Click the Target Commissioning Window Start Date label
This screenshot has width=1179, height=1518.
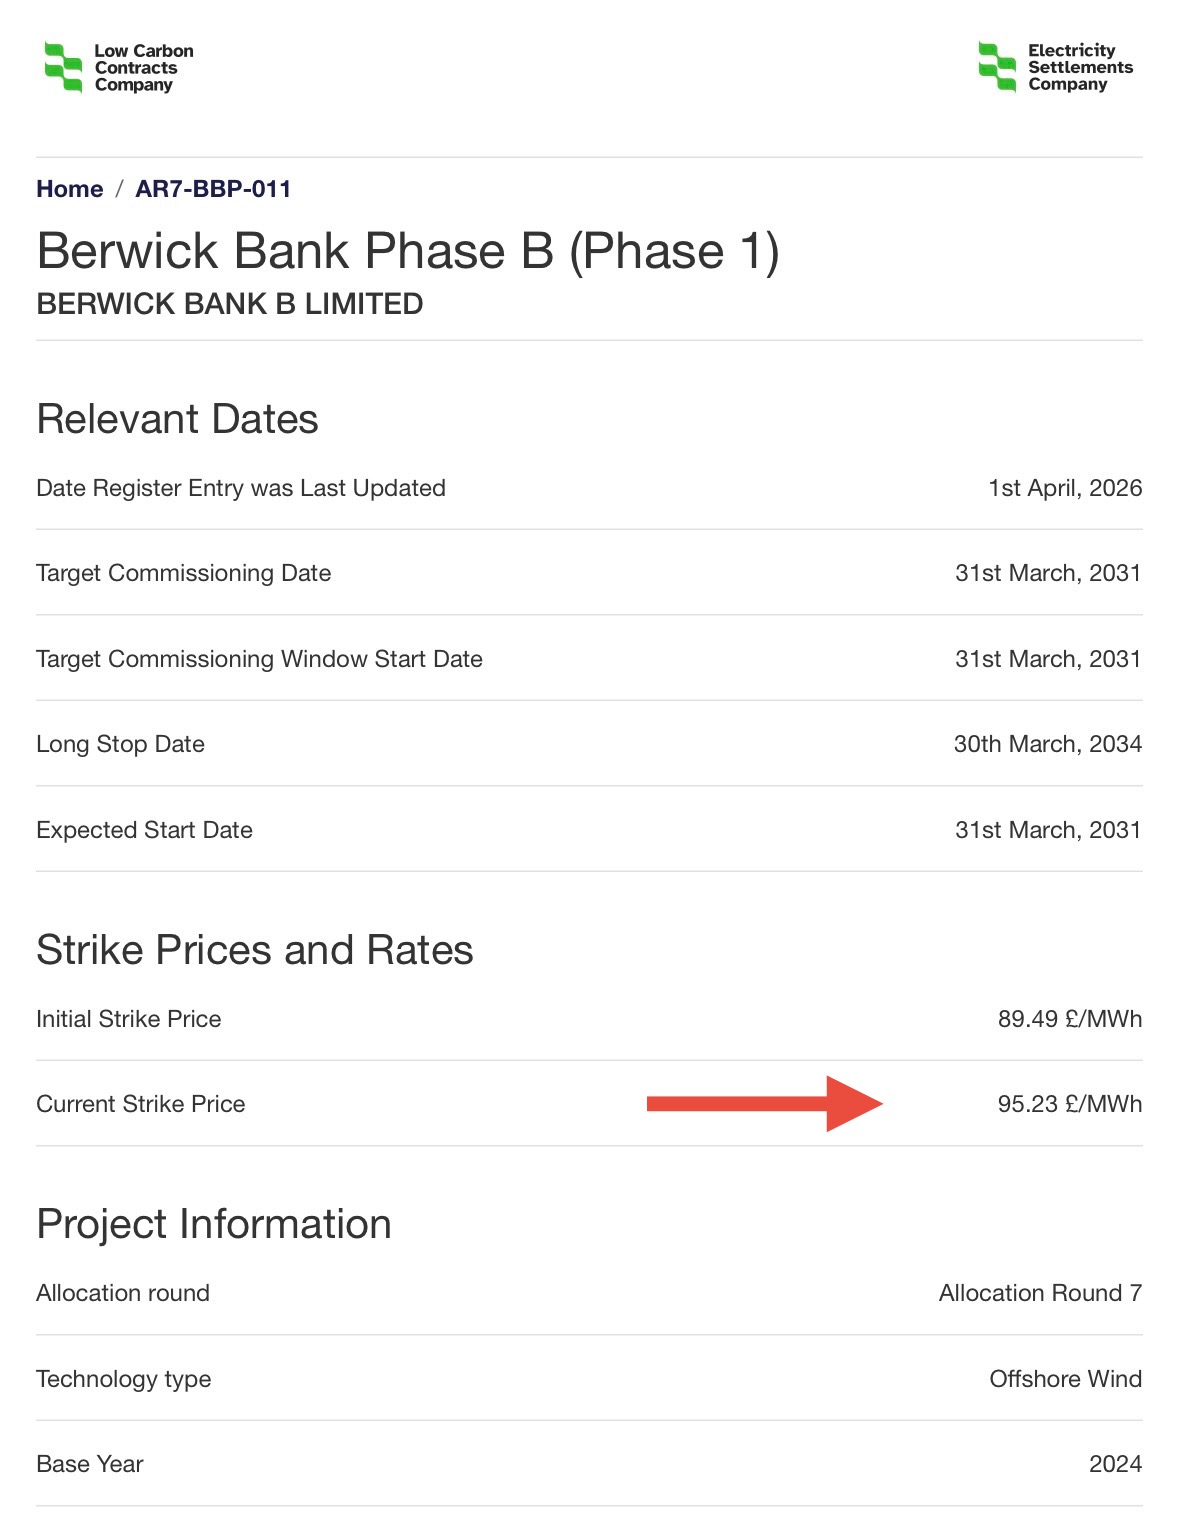click(259, 659)
